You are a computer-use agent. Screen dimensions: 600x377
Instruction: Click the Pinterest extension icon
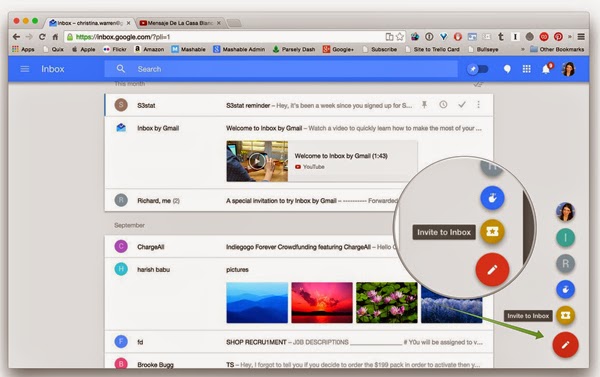558,37
